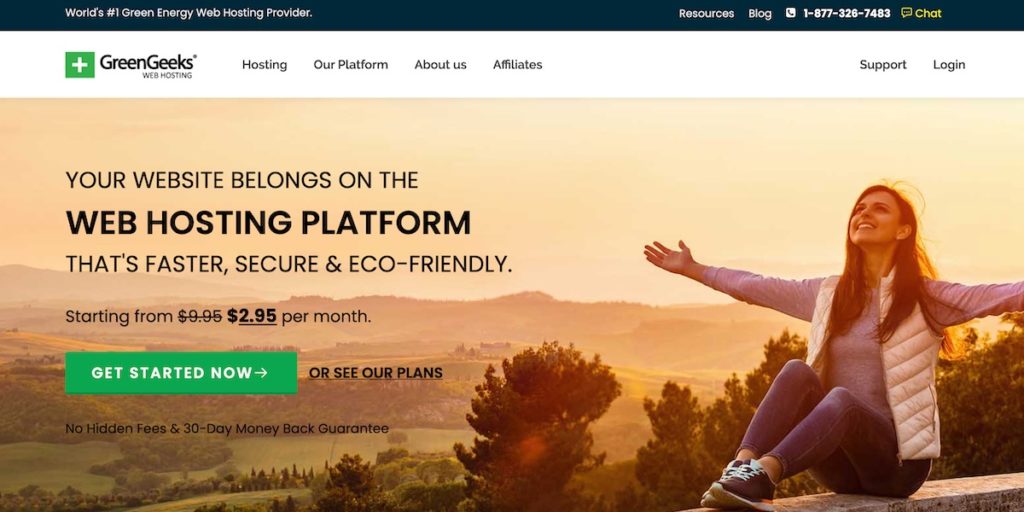Click the Get Started Now button

click(181, 373)
